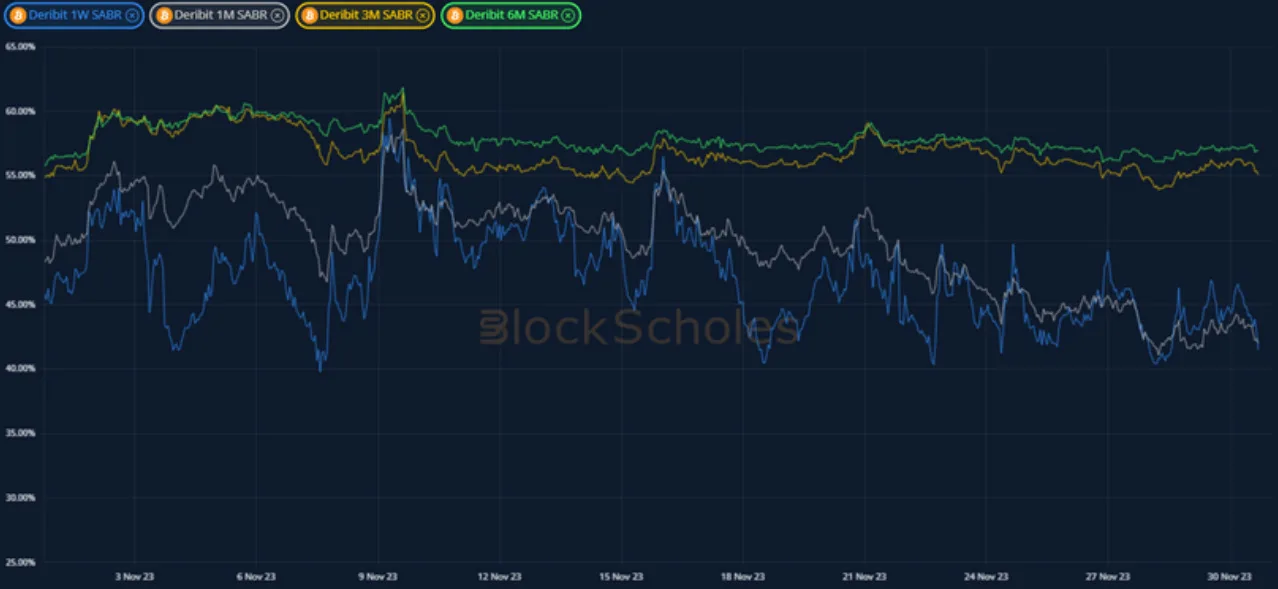Remove the Deribit 3M SABR series
This screenshot has height=589, width=1278.
(423, 15)
